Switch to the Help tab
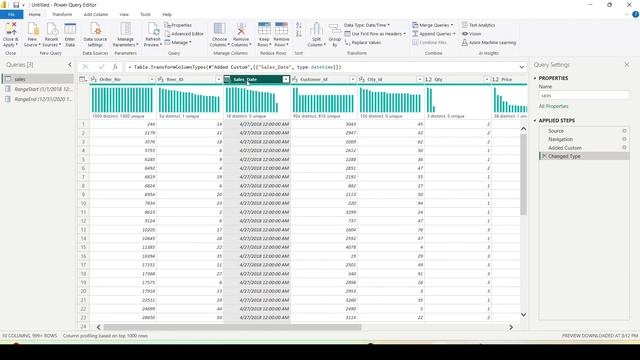 [167, 14]
